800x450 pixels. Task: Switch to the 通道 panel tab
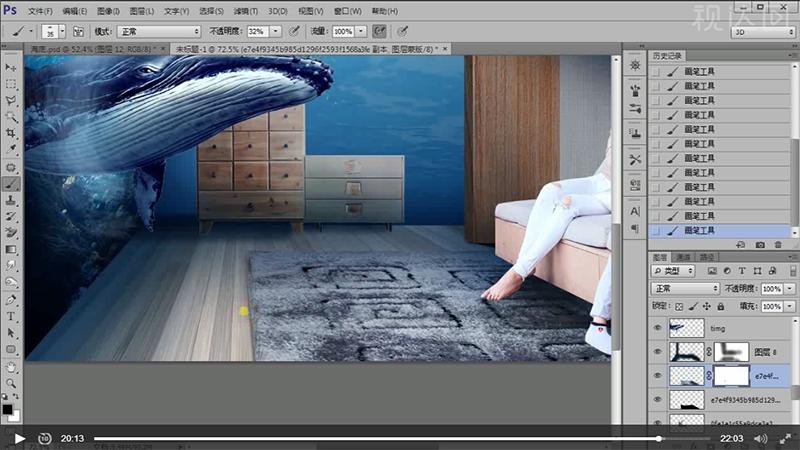tap(682, 257)
